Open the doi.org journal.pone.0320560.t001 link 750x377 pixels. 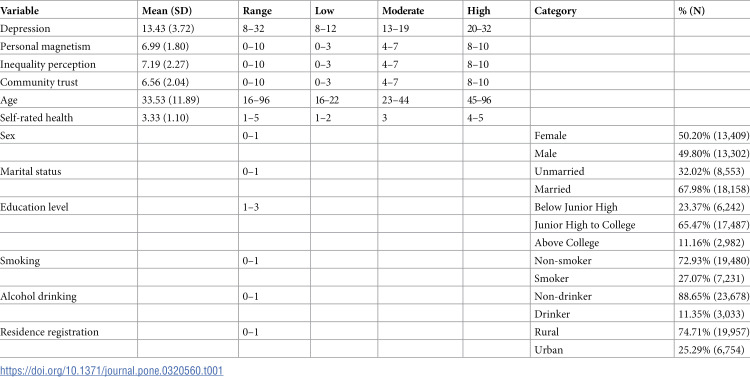coord(111,371)
